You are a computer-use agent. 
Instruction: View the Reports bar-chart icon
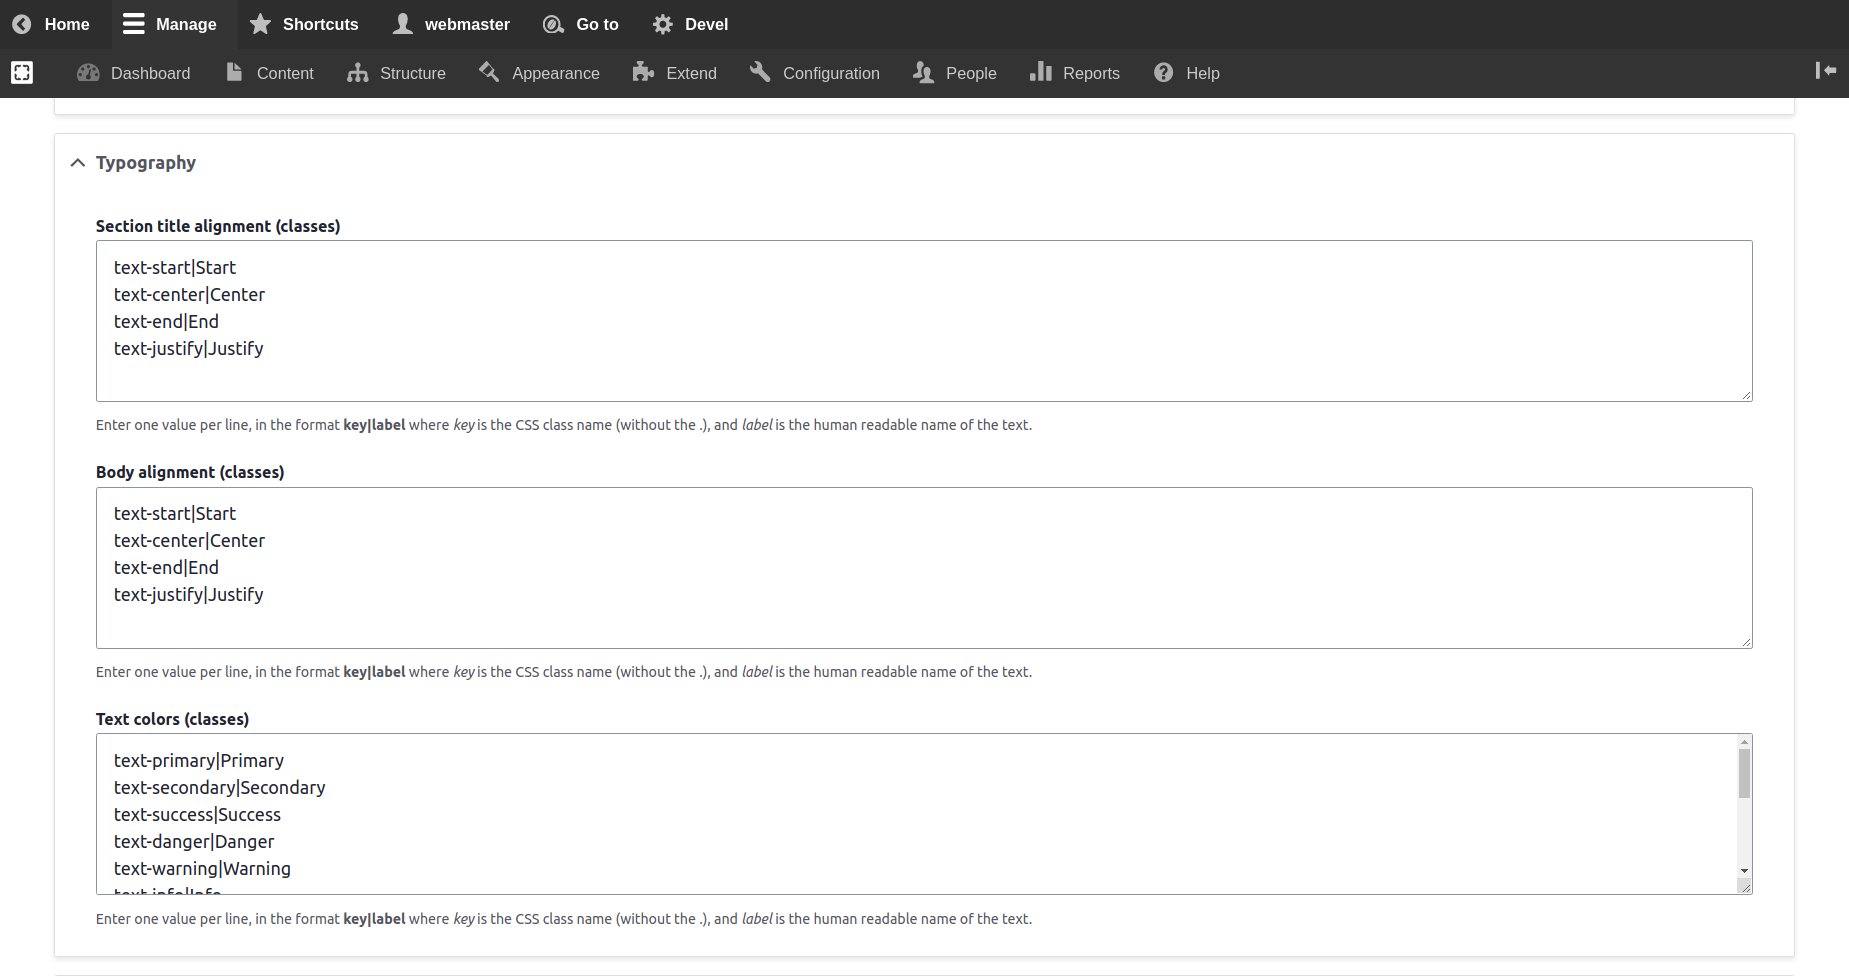coord(1042,72)
